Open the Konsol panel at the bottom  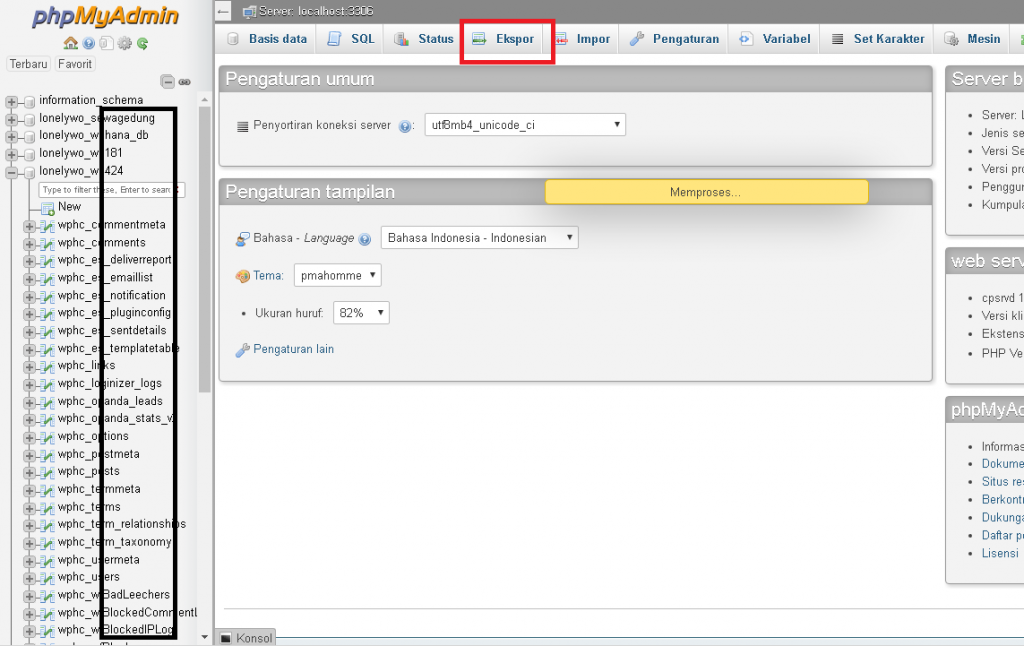[247, 638]
